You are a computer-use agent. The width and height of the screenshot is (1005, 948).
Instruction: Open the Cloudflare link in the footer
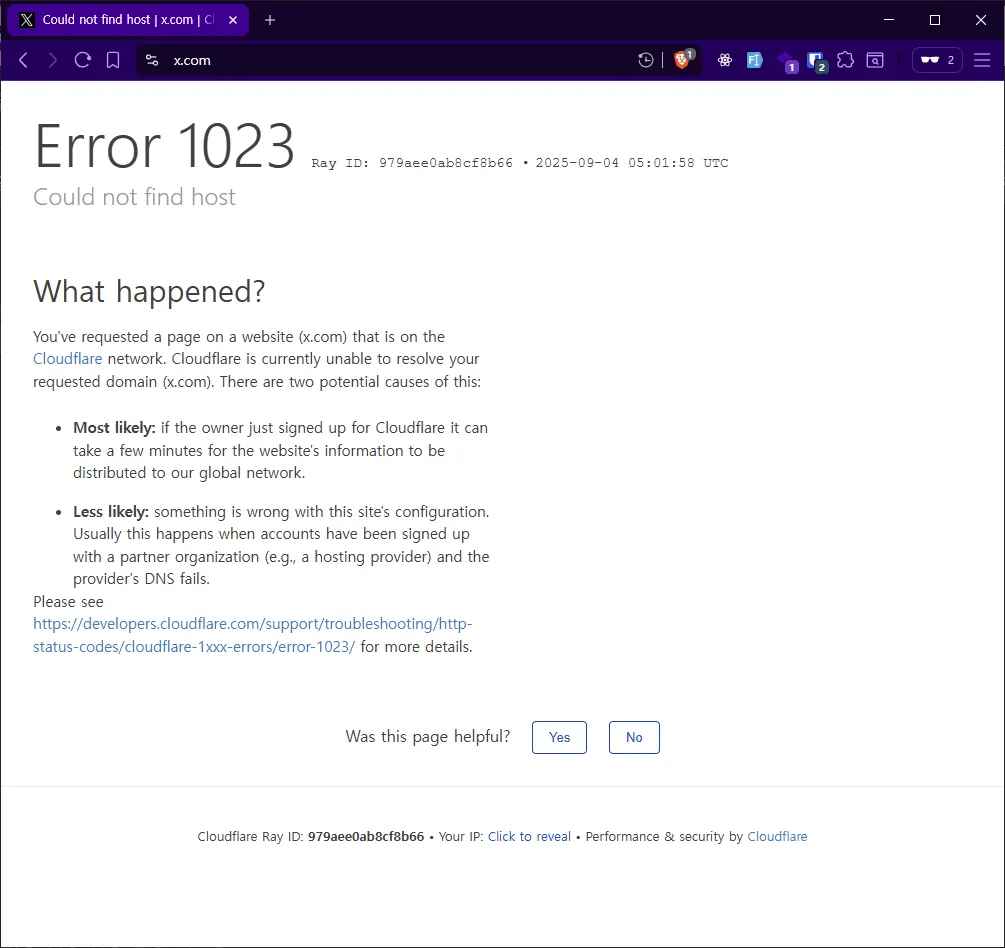pos(777,836)
